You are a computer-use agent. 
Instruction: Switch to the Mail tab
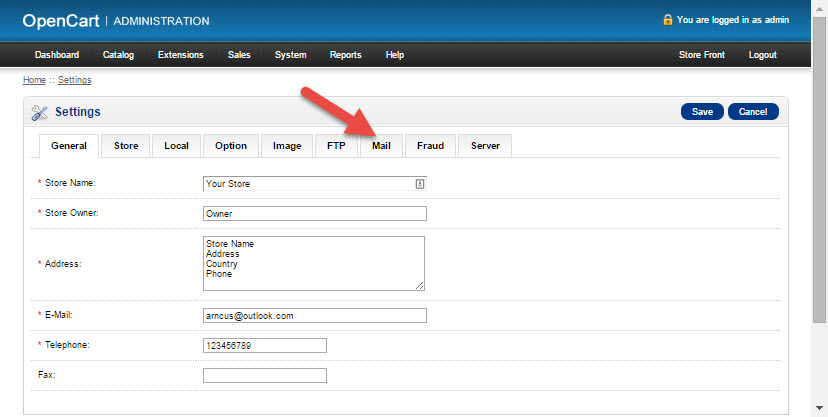pos(381,146)
